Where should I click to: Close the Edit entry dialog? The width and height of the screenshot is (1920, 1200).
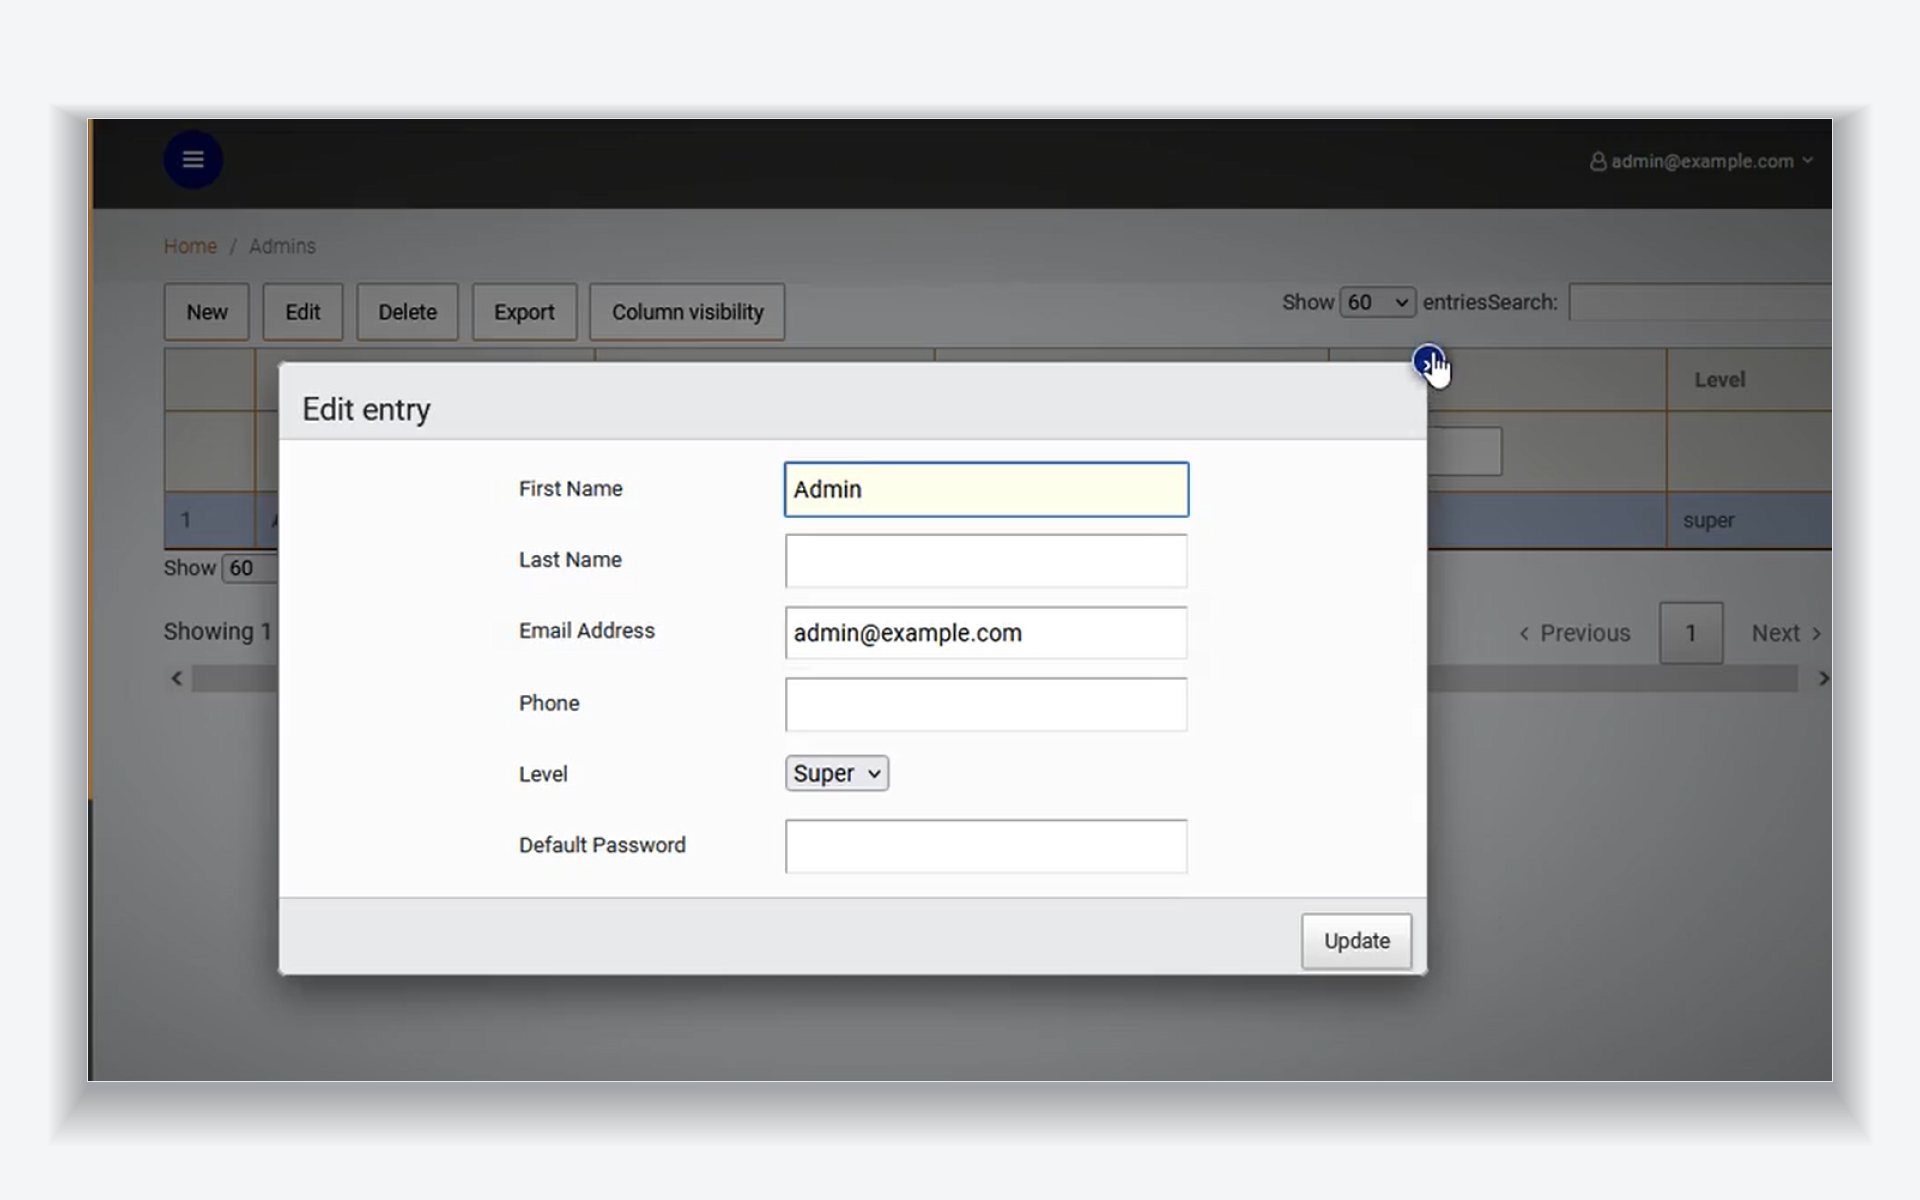coord(1428,362)
